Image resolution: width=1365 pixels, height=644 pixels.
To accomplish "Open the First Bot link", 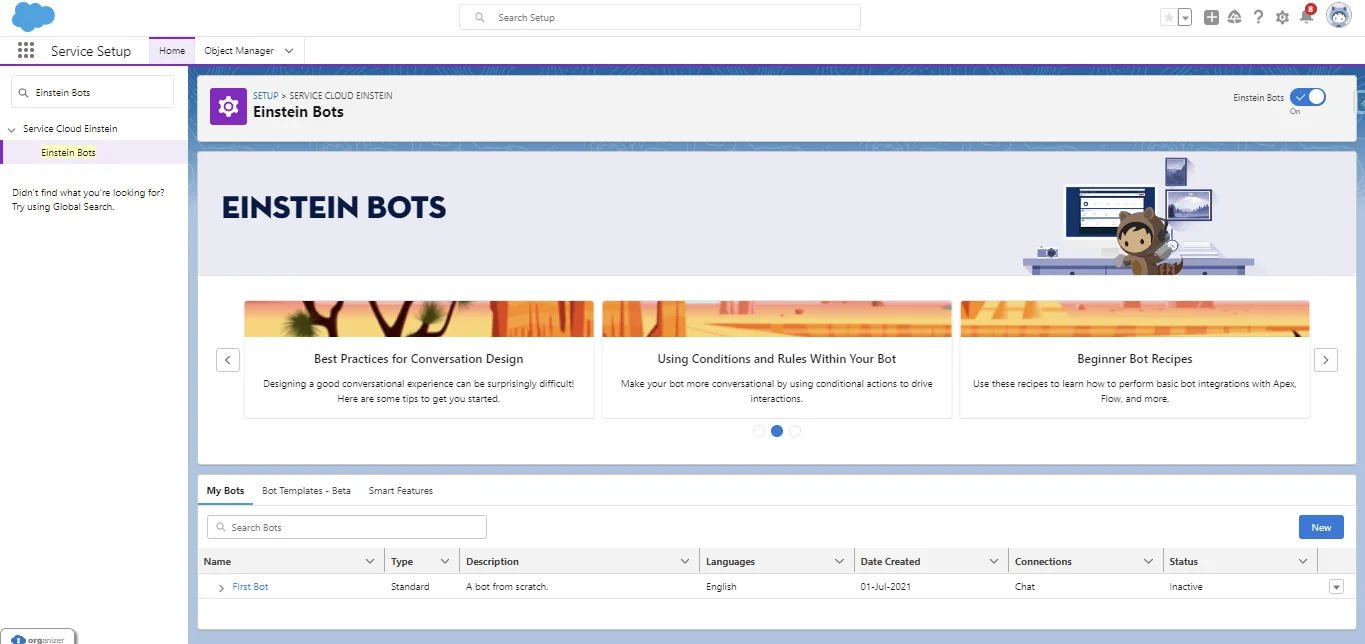I will [250, 587].
